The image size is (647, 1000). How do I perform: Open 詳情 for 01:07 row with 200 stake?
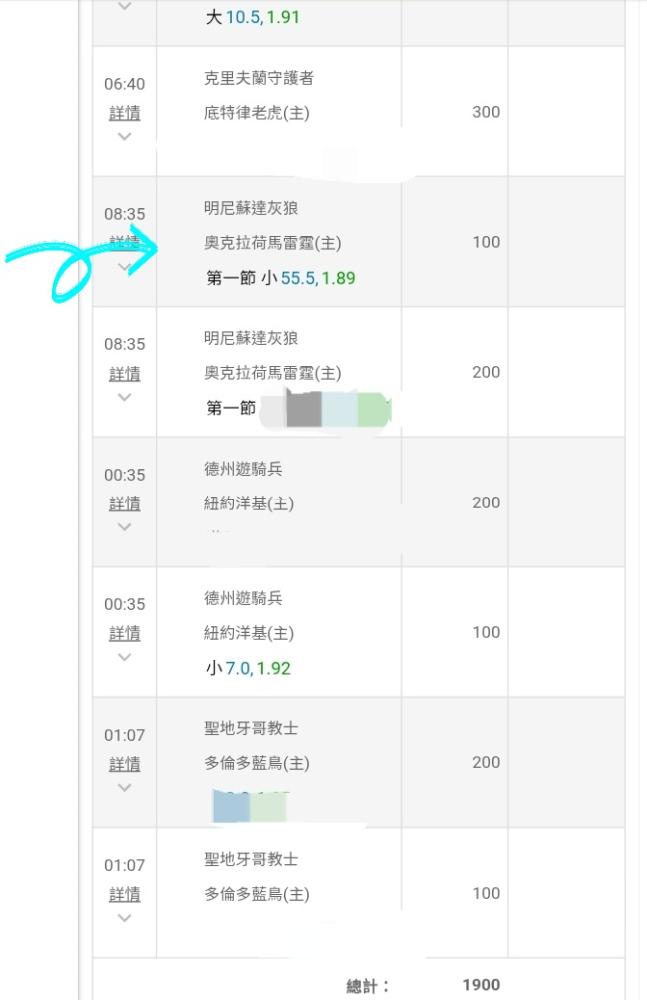(x=124, y=763)
